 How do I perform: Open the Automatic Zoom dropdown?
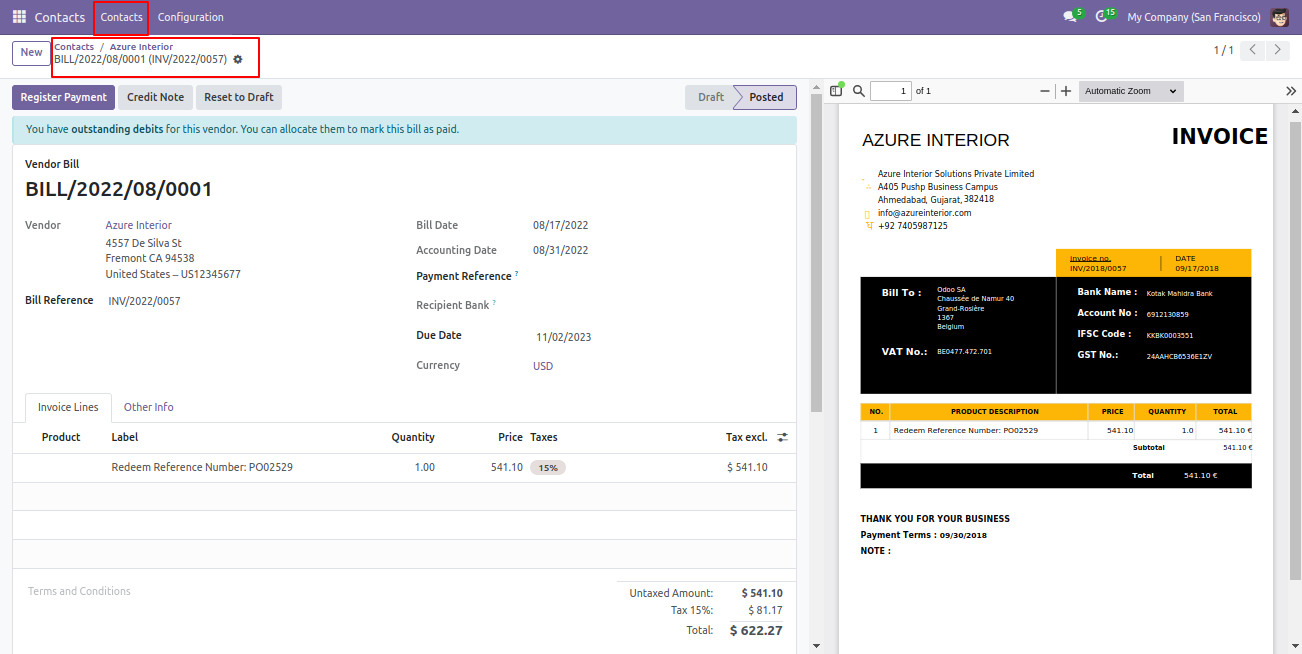point(1131,91)
